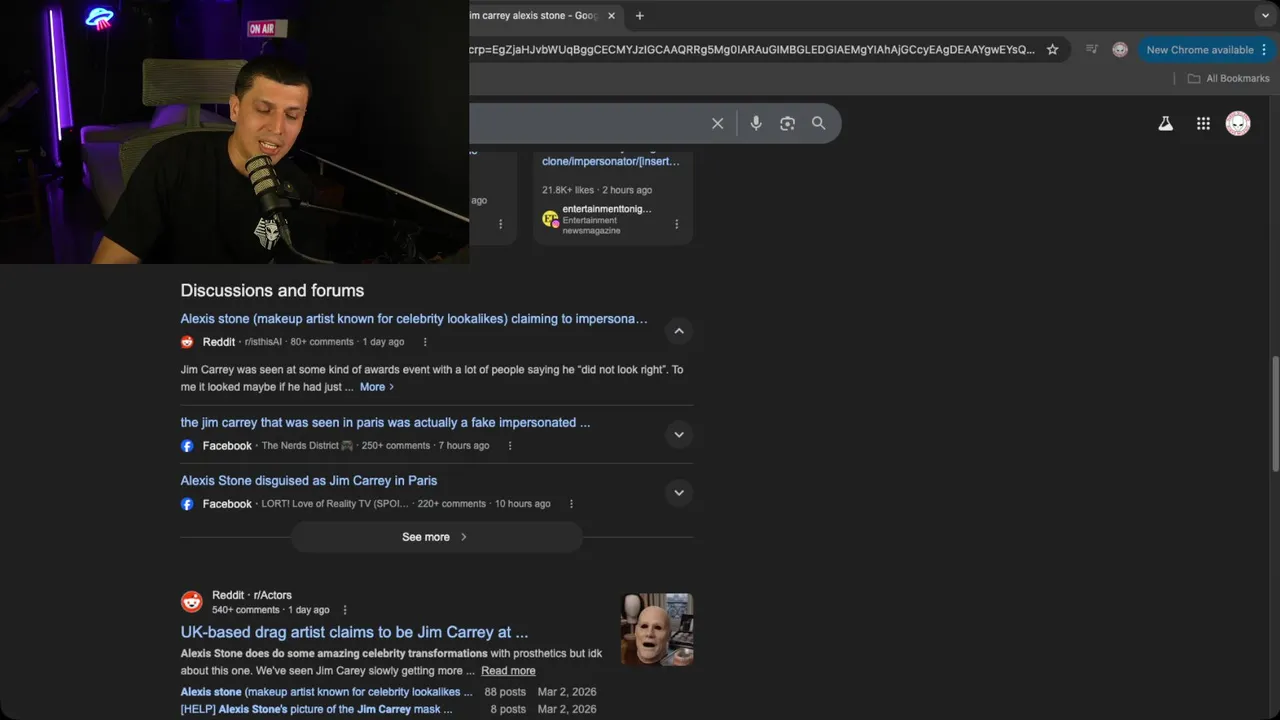The height and width of the screenshot is (720, 1280).
Task: Open Search Labs flask icon
Action: pyautogui.click(x=1165, y=124)
